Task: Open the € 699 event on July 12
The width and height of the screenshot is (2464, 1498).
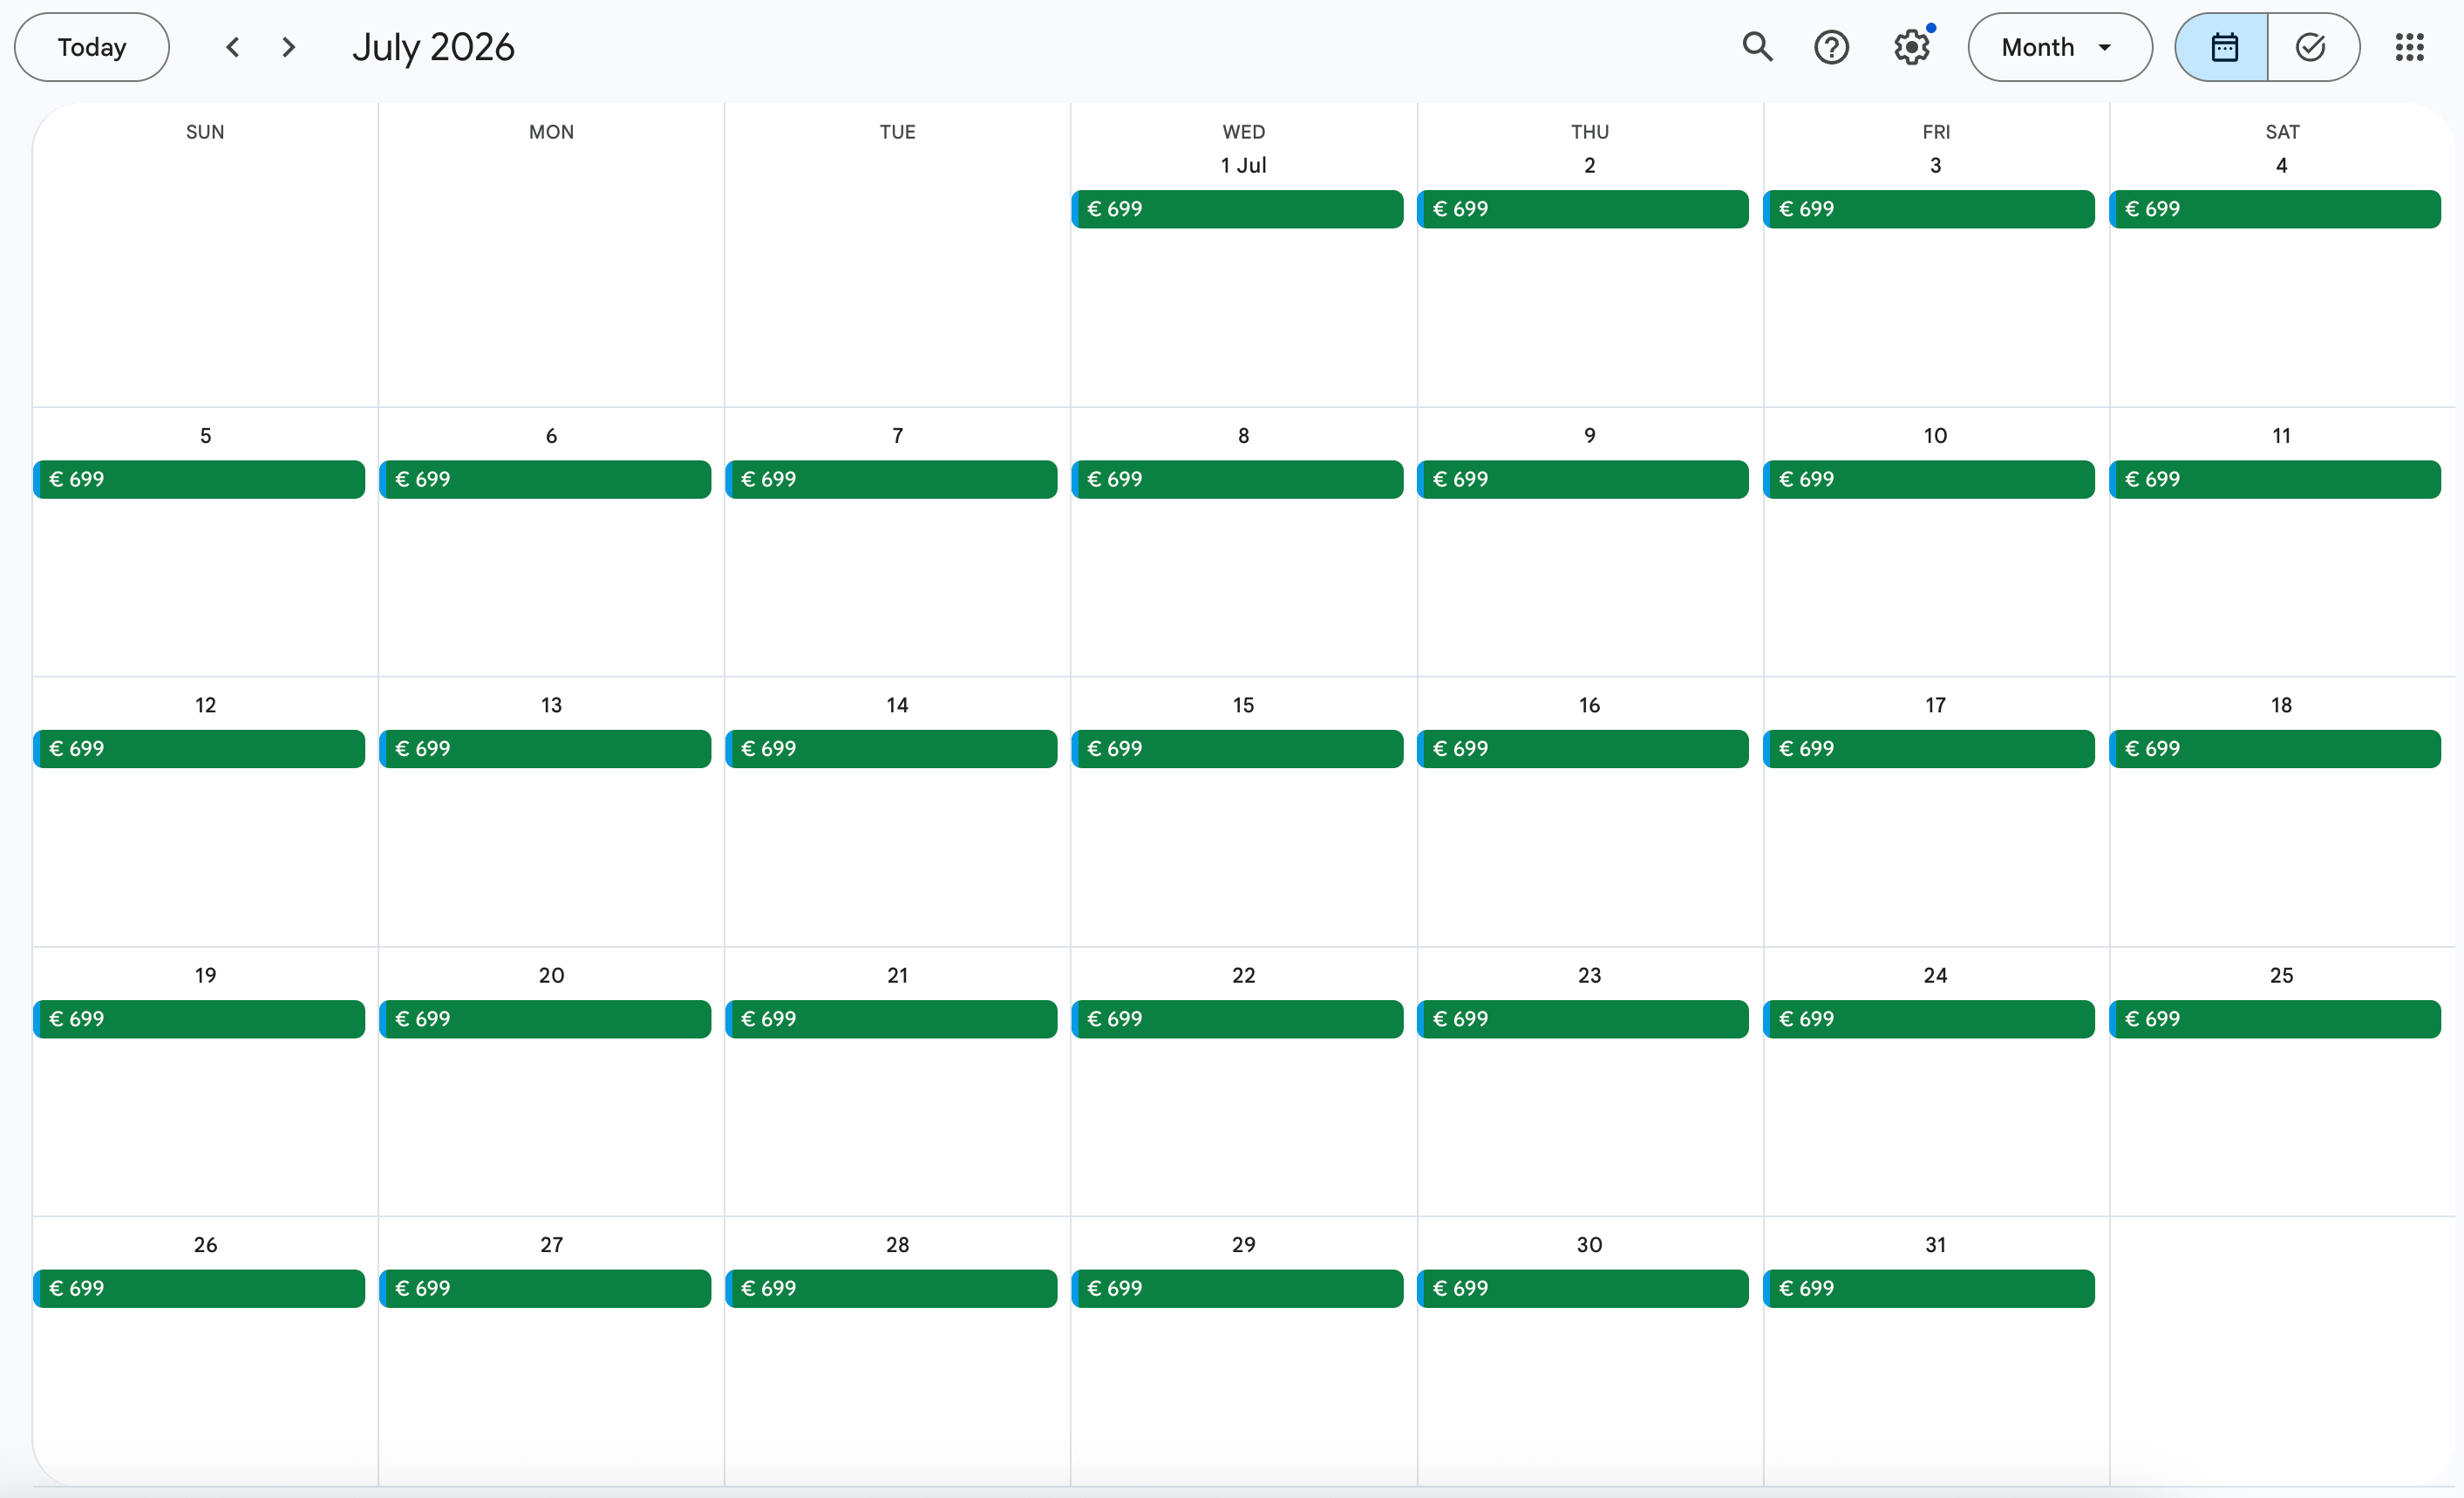Action: (x=199, y=749)
